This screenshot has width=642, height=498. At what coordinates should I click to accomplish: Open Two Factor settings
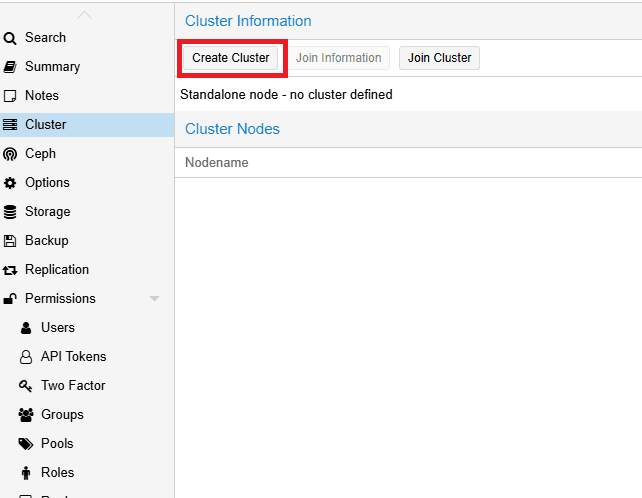pos(73,385)
